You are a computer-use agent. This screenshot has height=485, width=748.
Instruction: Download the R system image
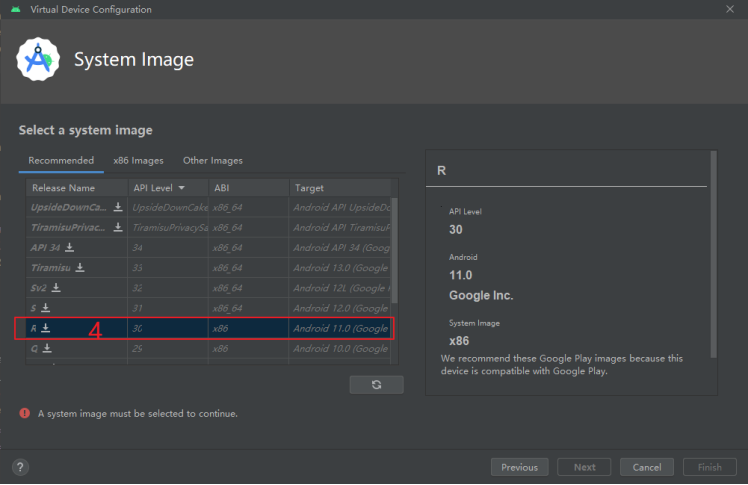point(46,328)
